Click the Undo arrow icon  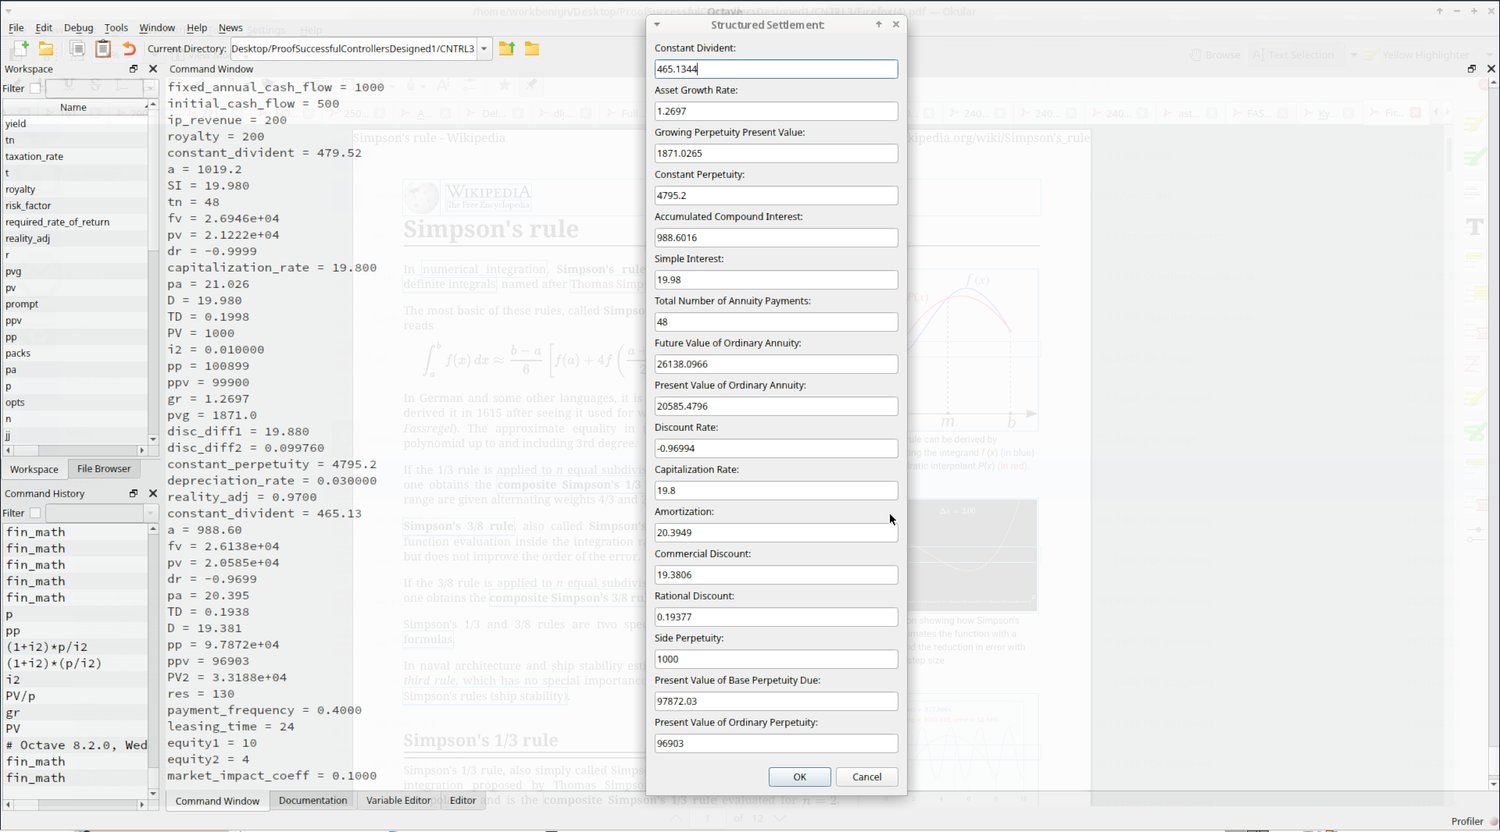[x=129, y=48]
